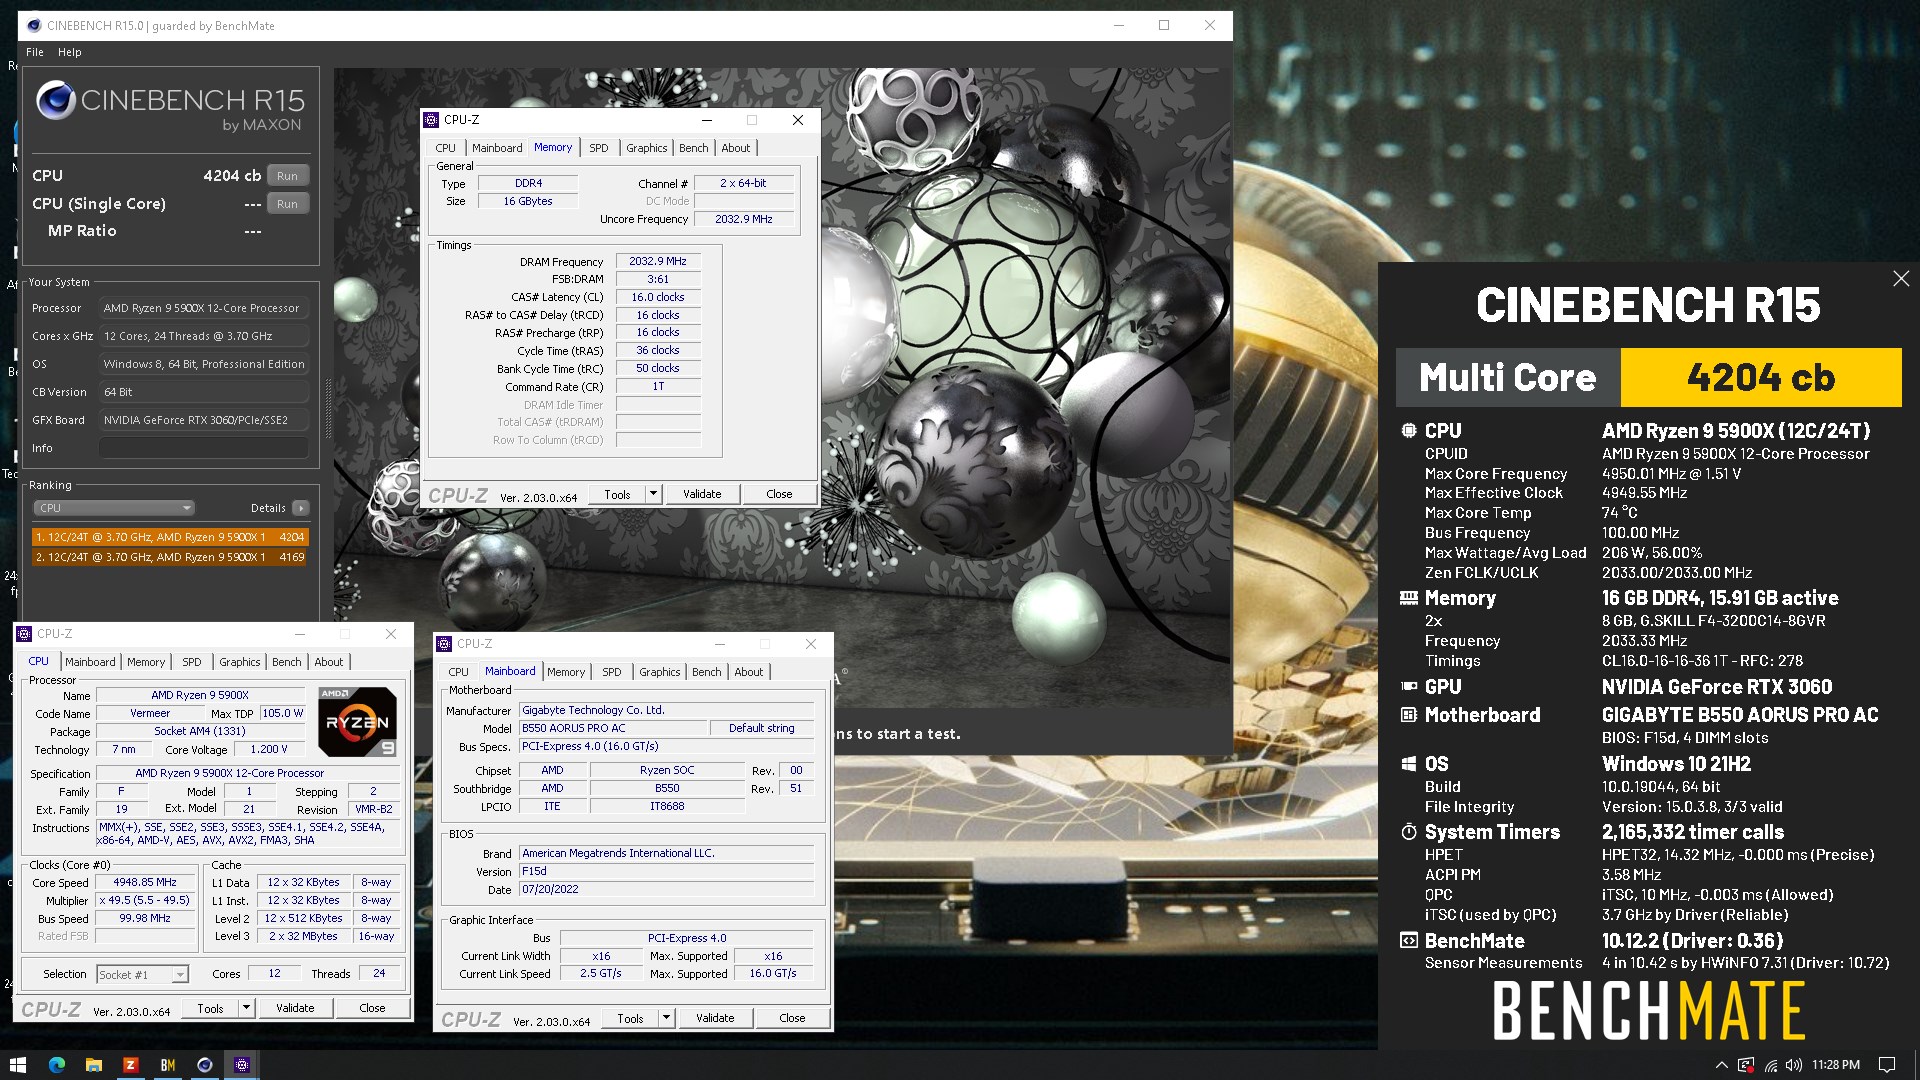Viewport: 1920px width, 1080px height.
Task: Select ranking entry scoring 4204
Action: tap(170, 537)
